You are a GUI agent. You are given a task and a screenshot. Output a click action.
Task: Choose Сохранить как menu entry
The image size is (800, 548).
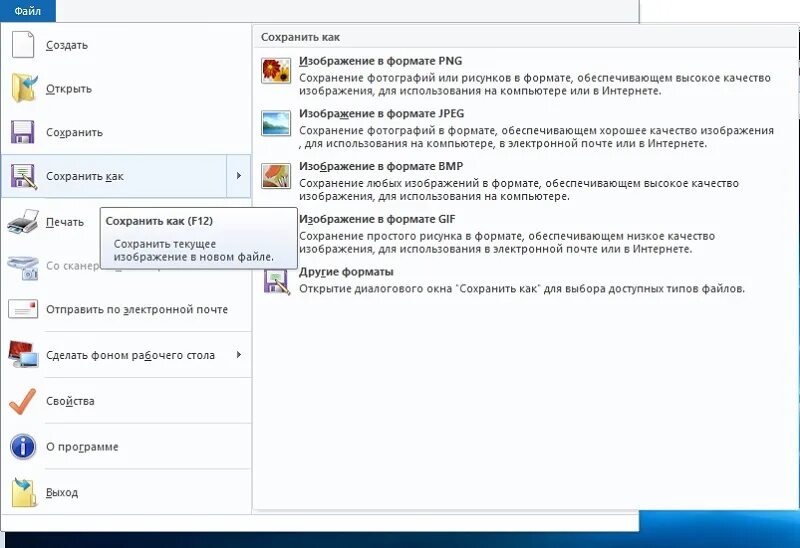(114, 176)
